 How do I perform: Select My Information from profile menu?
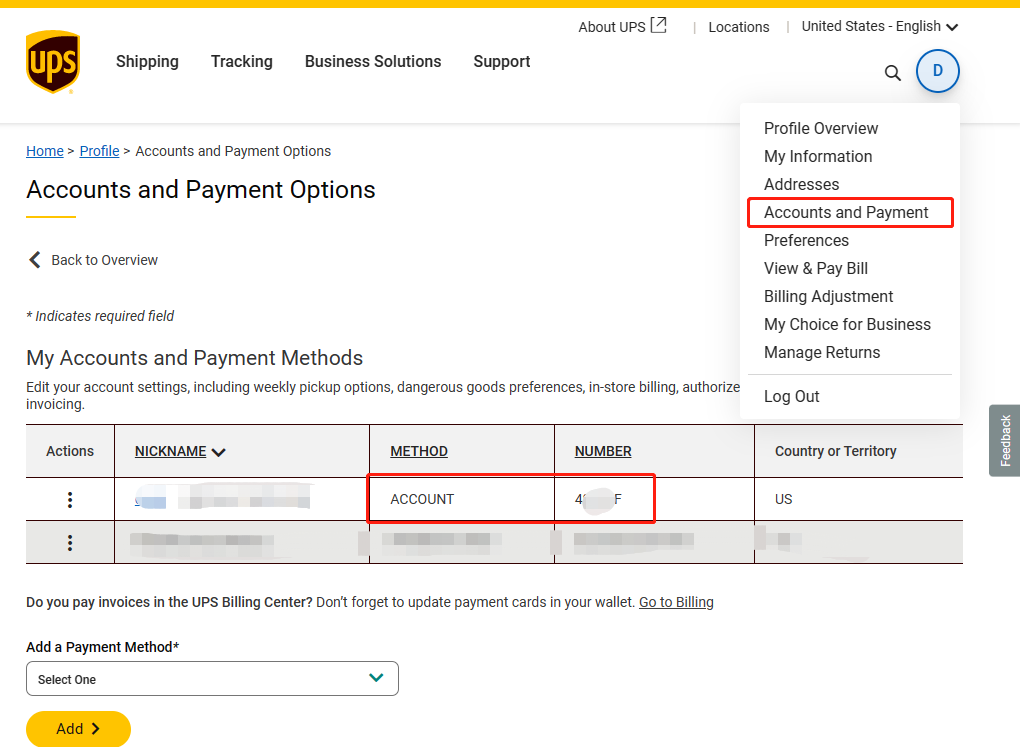click(x=818, y=156)
